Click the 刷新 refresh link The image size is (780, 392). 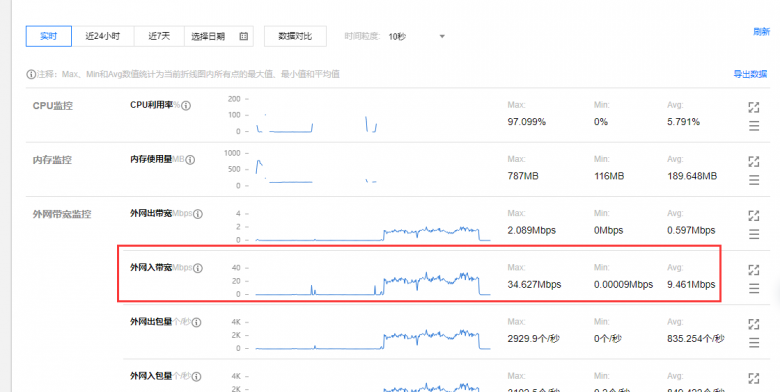tap(761, 32)
